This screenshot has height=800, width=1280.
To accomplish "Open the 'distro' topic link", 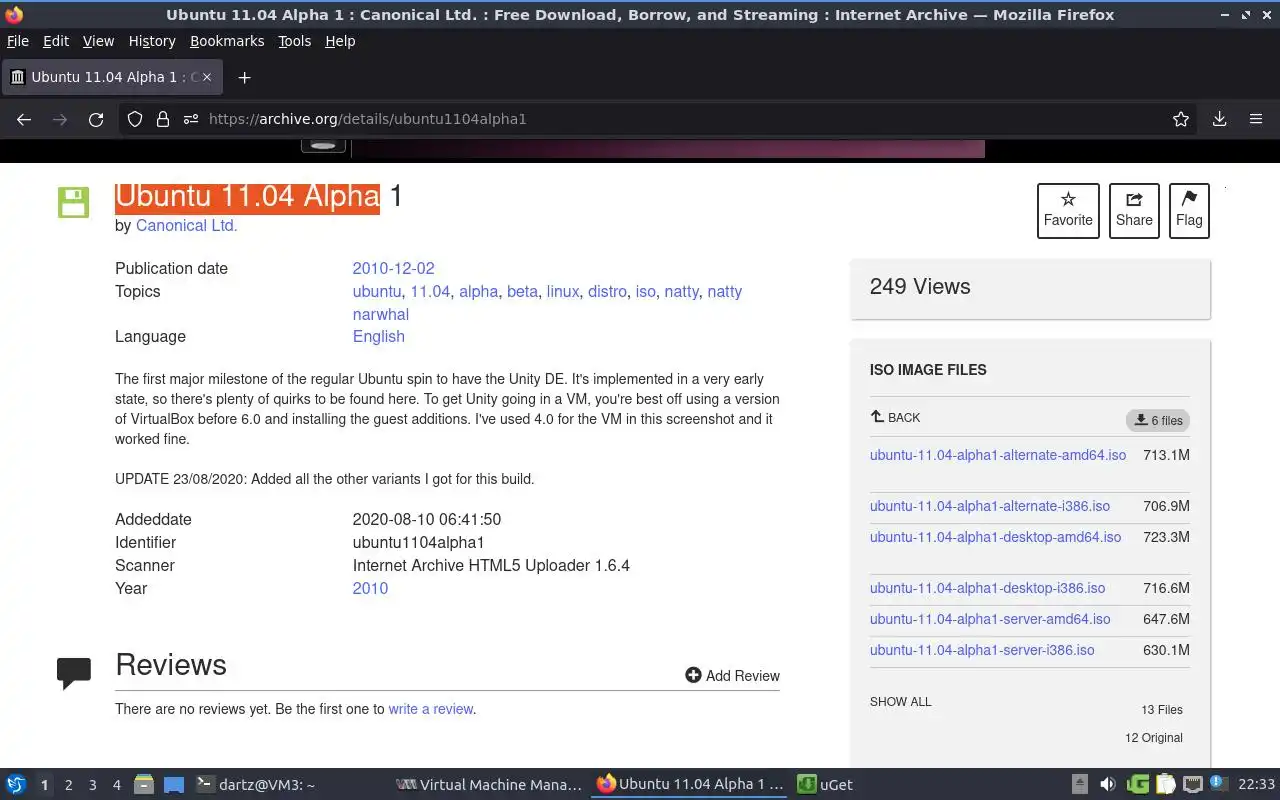I will (607, 291).
